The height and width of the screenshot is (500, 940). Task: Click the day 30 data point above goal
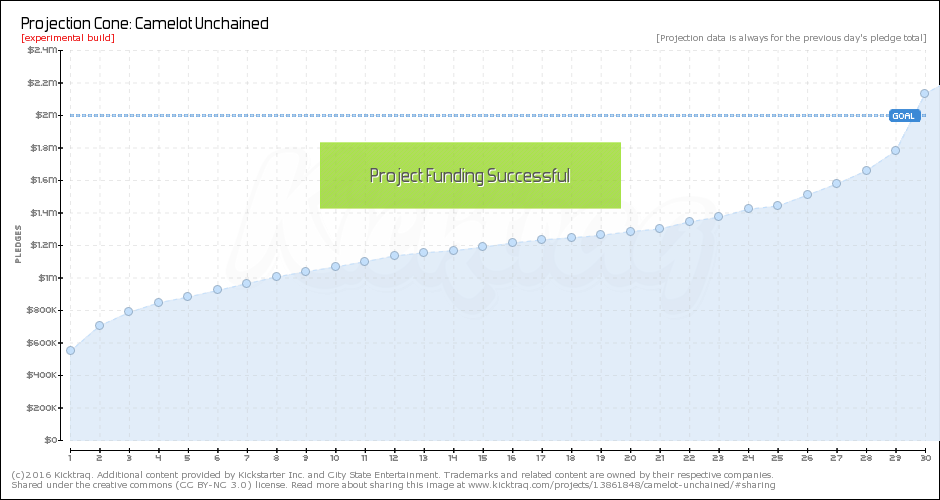[x=924, y=93]
